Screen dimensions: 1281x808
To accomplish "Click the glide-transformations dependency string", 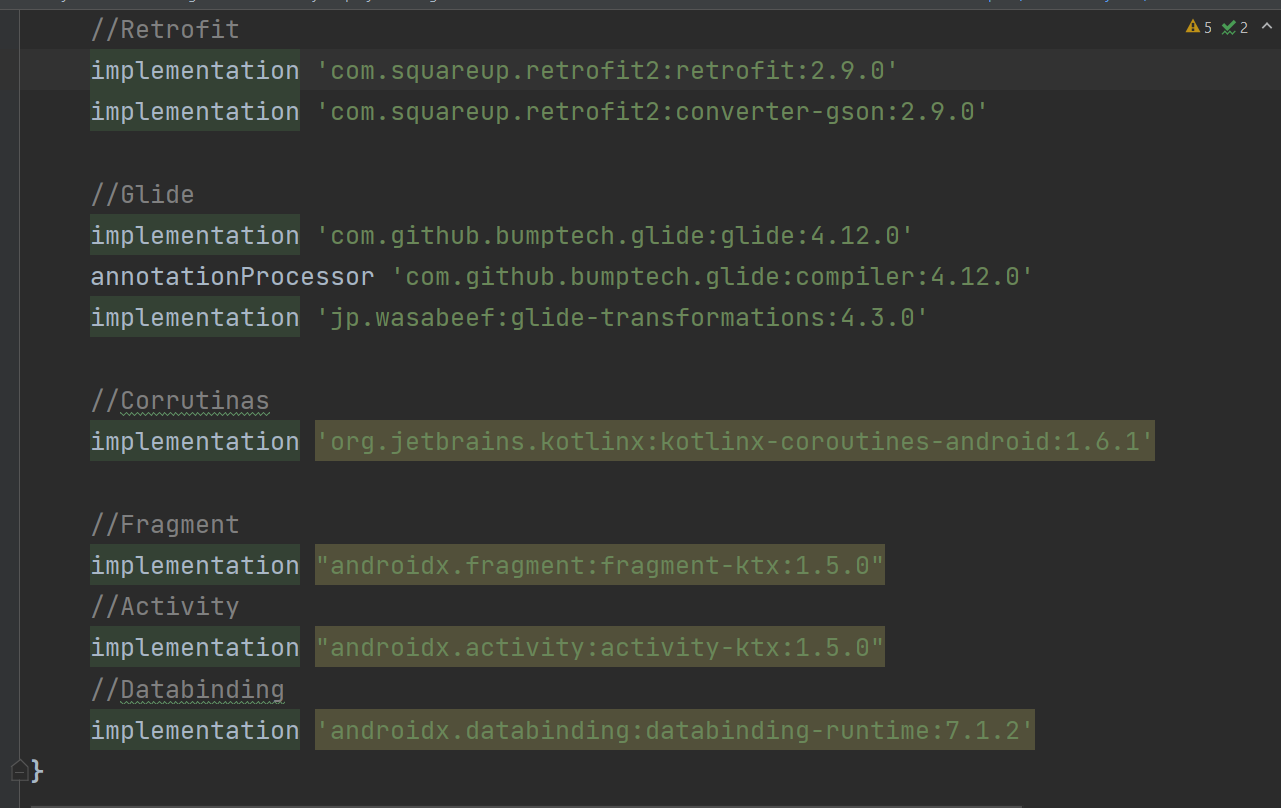I will tap(622, 318).
